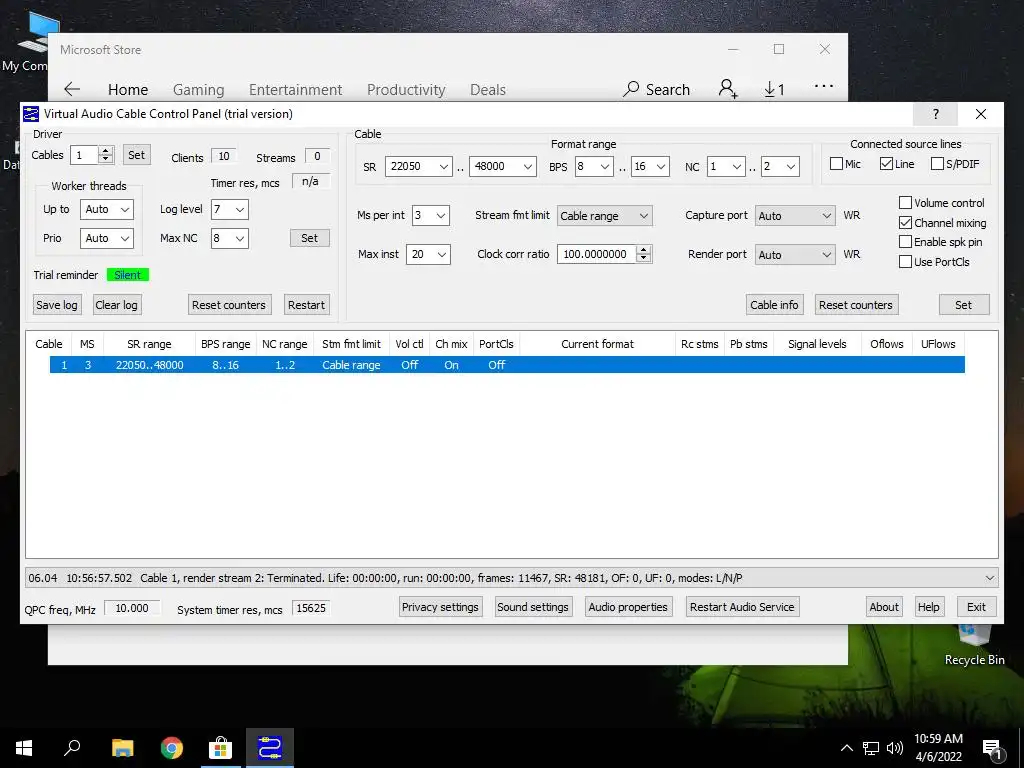Open Privacy settings button
1024x768 pixels.
440,607
